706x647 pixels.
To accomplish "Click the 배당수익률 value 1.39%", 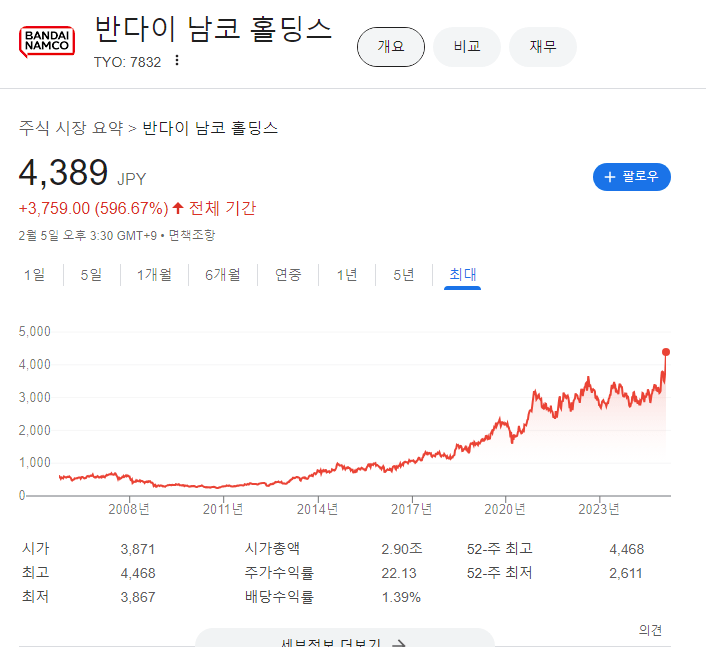I will [401, 597].
